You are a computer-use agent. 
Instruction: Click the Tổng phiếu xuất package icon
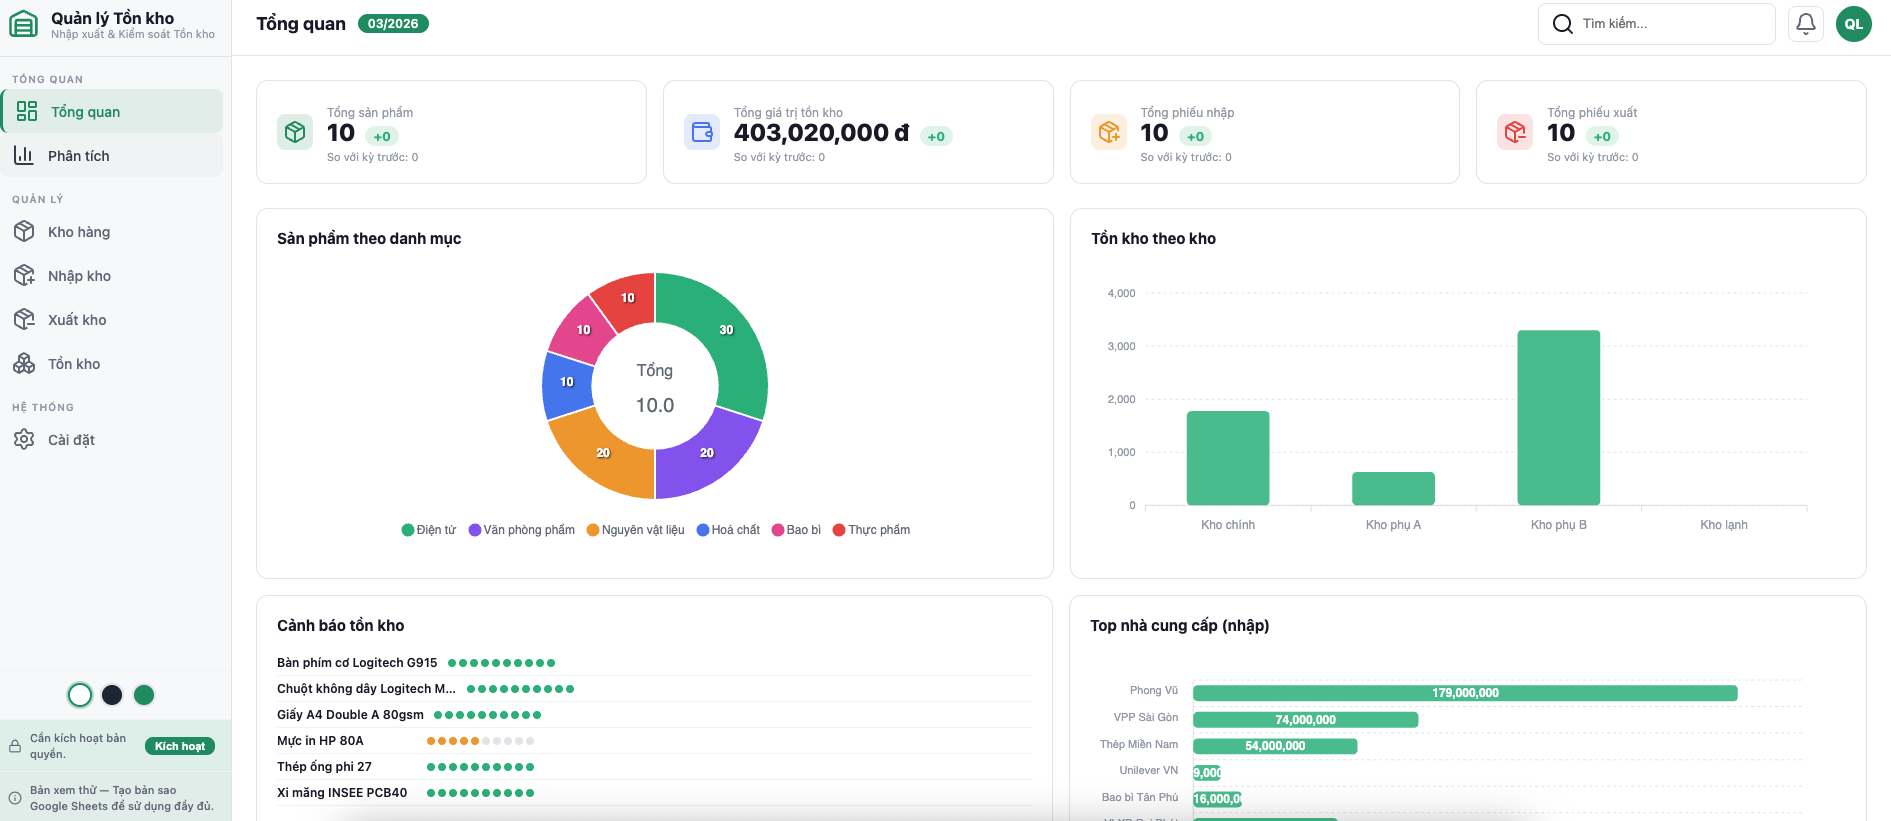(1514, 132)
